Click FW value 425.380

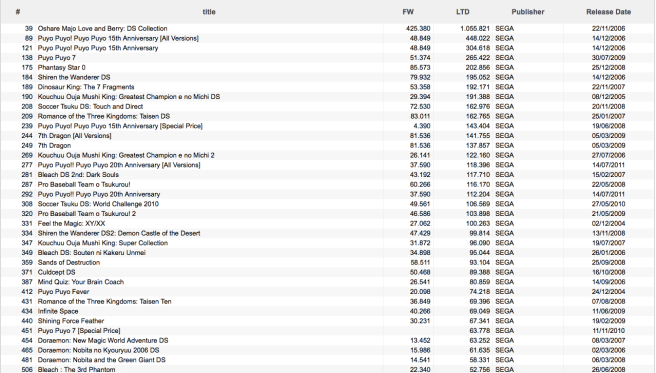(x=418, y=28)
